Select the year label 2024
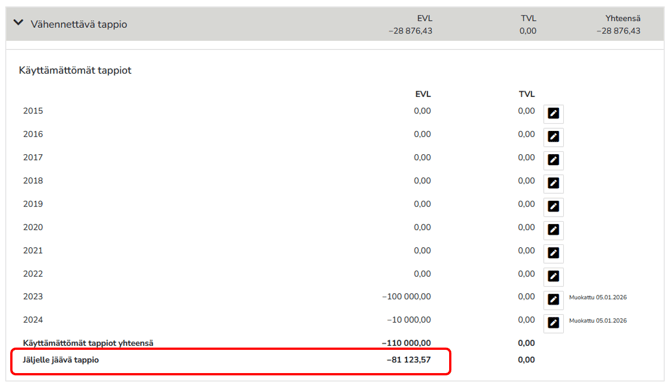This screenshot has height=385, width=670. (x=33, y=320)
